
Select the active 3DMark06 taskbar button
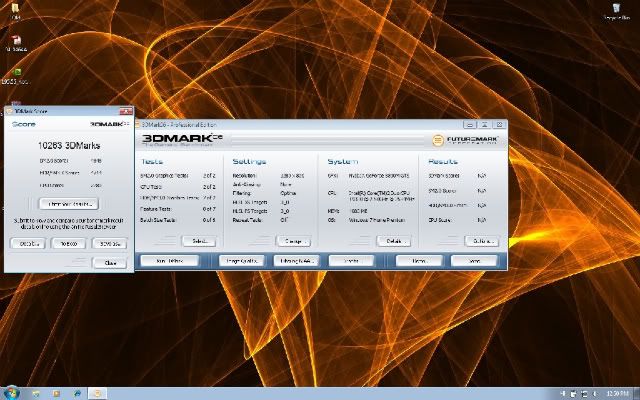[98, 394]
